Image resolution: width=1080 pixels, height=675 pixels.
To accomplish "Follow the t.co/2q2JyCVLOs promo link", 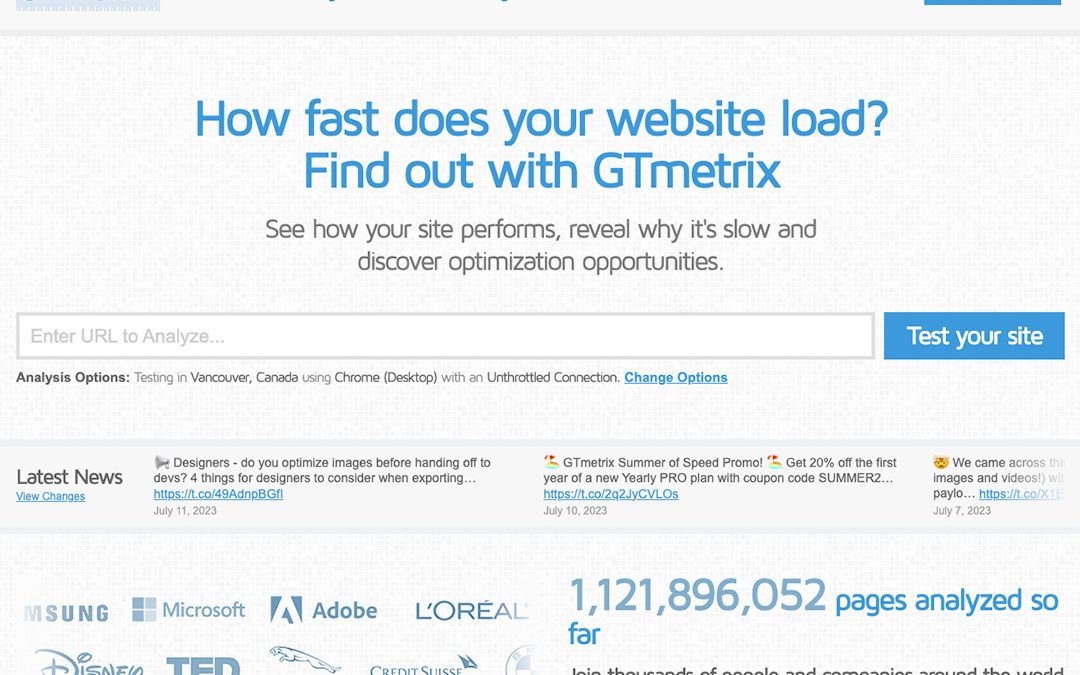I will (x=611, y=494).
